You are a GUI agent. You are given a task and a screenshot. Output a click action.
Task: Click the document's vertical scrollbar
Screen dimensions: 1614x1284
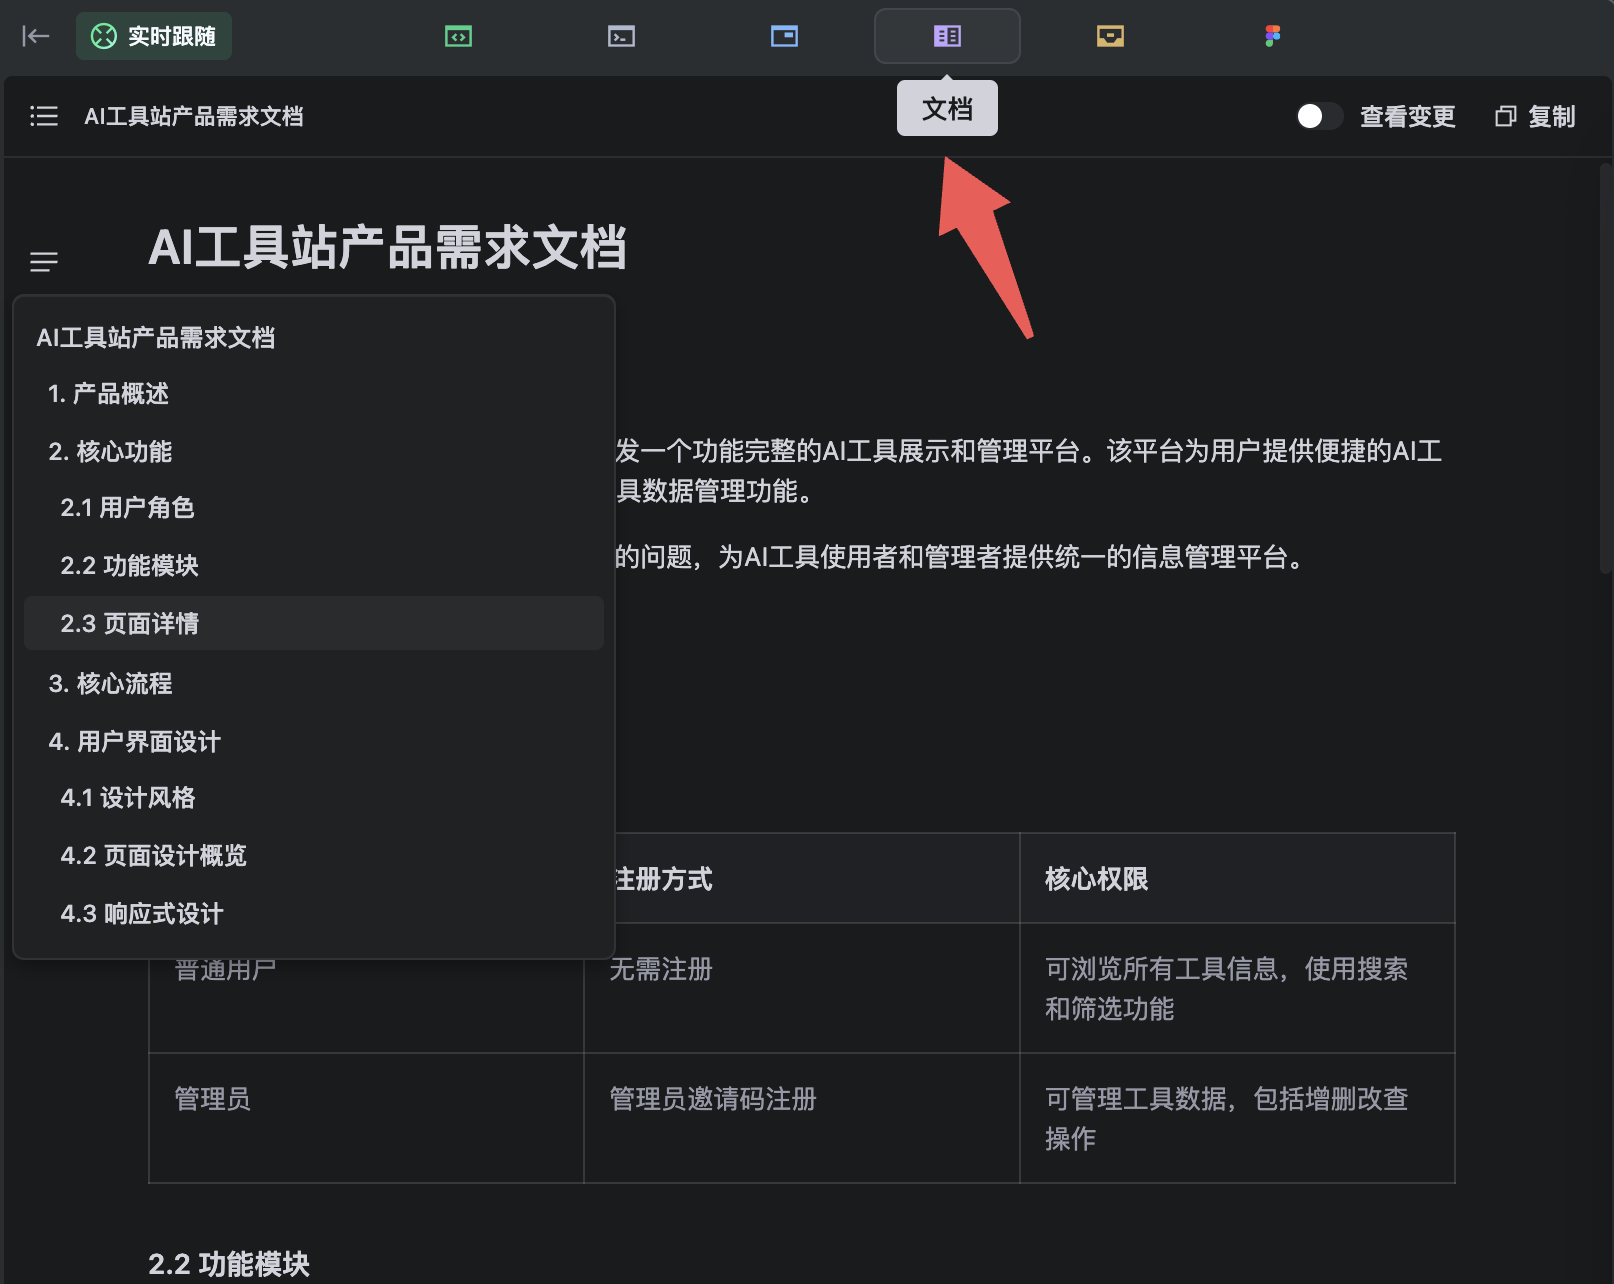tap(1606, 366)
